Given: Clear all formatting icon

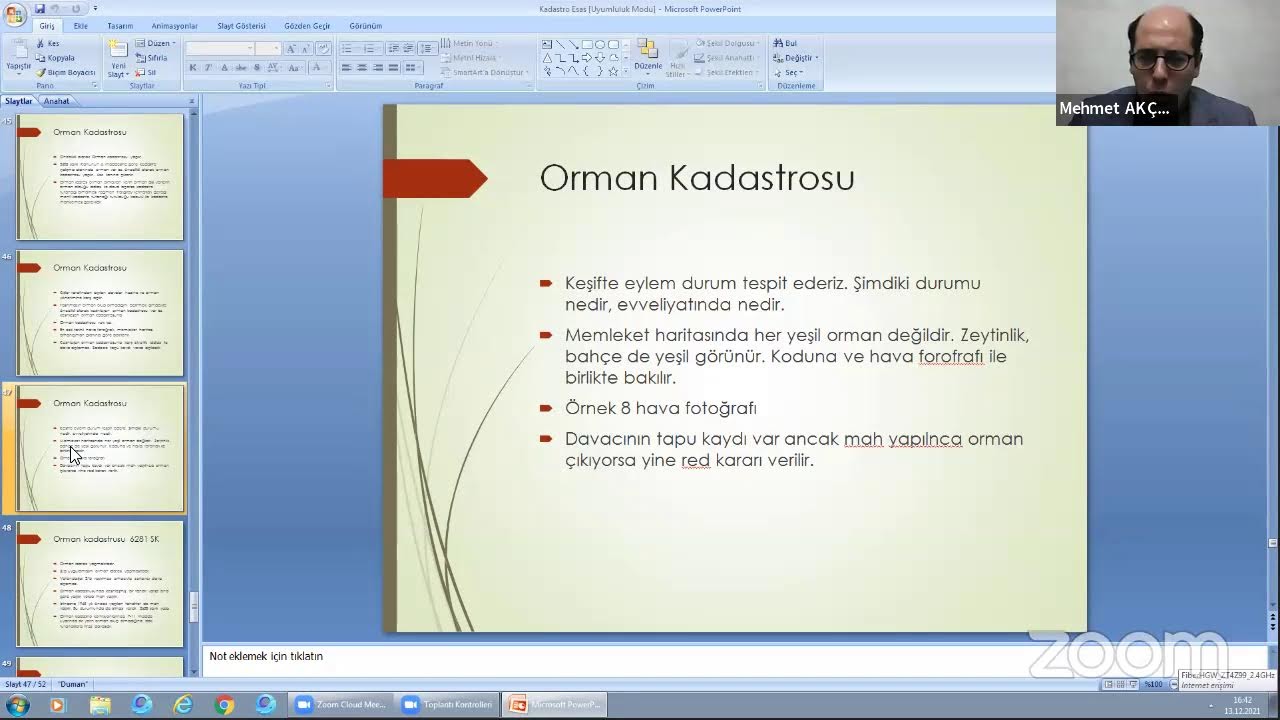Looking at the screenshot, I should tap(323, 48).
